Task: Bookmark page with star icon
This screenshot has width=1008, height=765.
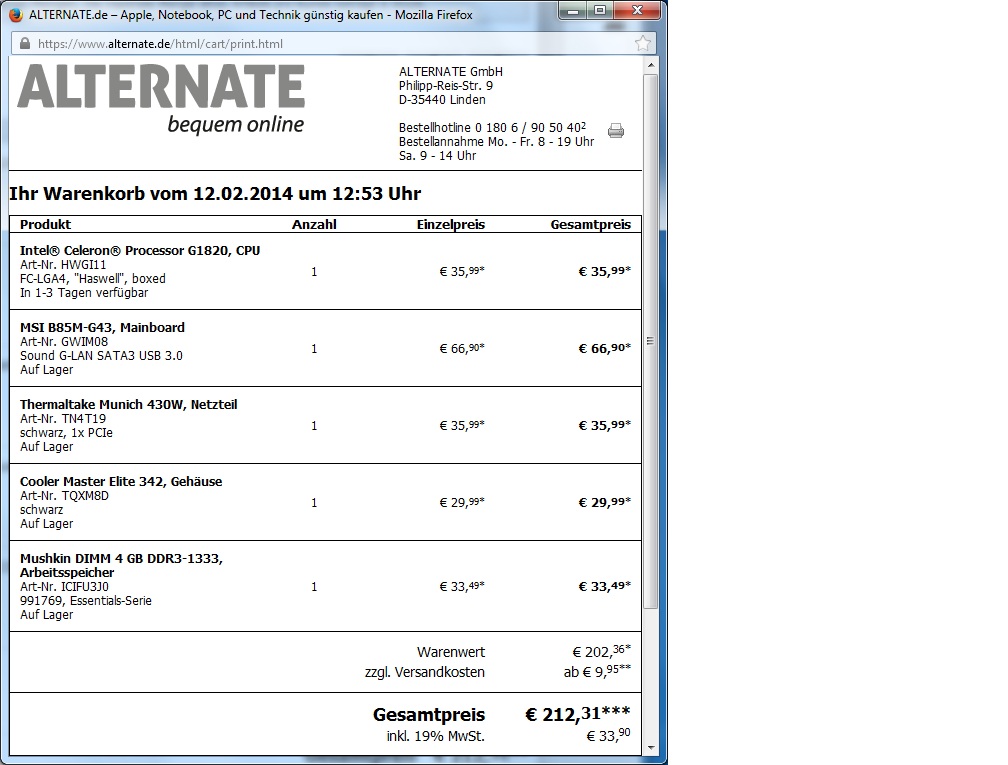Action: [x=642, y=44]
